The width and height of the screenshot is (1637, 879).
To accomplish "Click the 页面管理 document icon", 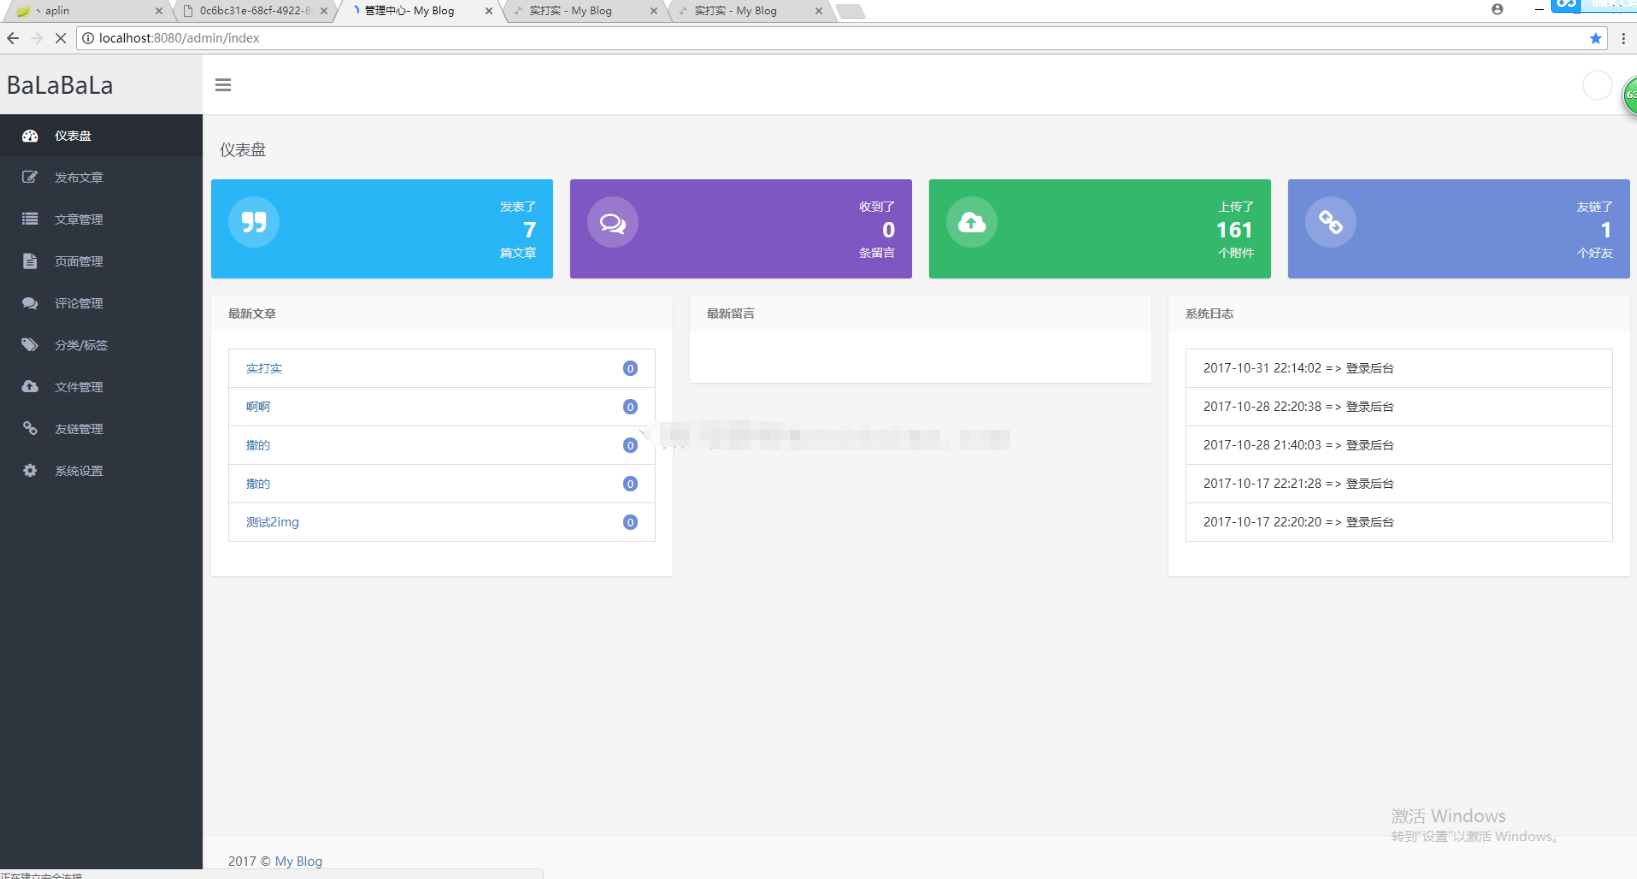I will coord(30,261).
